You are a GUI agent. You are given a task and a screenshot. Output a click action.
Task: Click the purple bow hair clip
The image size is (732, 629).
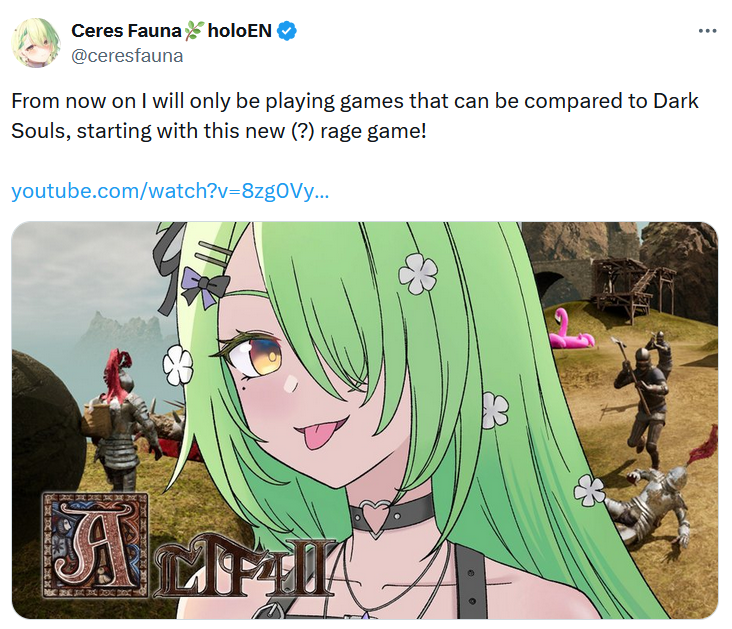click(204, 287)
